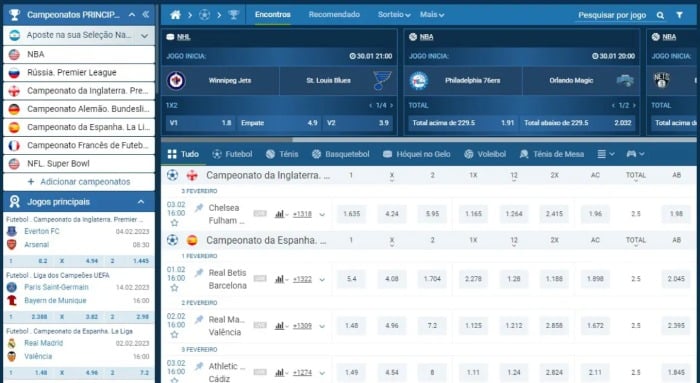Expand markets for Real Madrid Valência row
700x383 pixels.
[x=322, y=326]
